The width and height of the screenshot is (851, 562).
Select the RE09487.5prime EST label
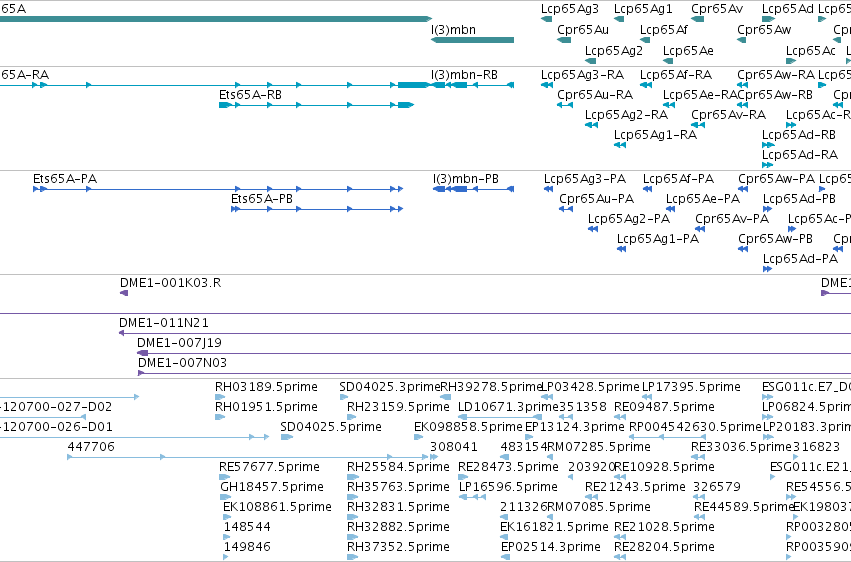tap(664, 407)
